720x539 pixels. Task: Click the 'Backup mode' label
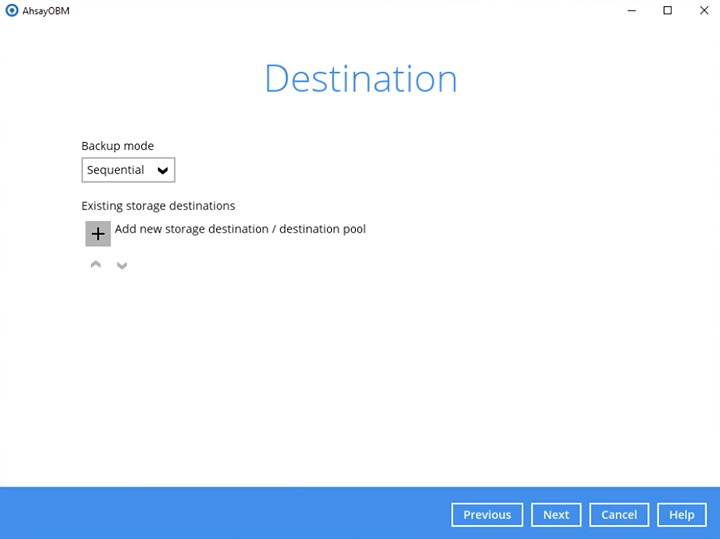[117, 146]
